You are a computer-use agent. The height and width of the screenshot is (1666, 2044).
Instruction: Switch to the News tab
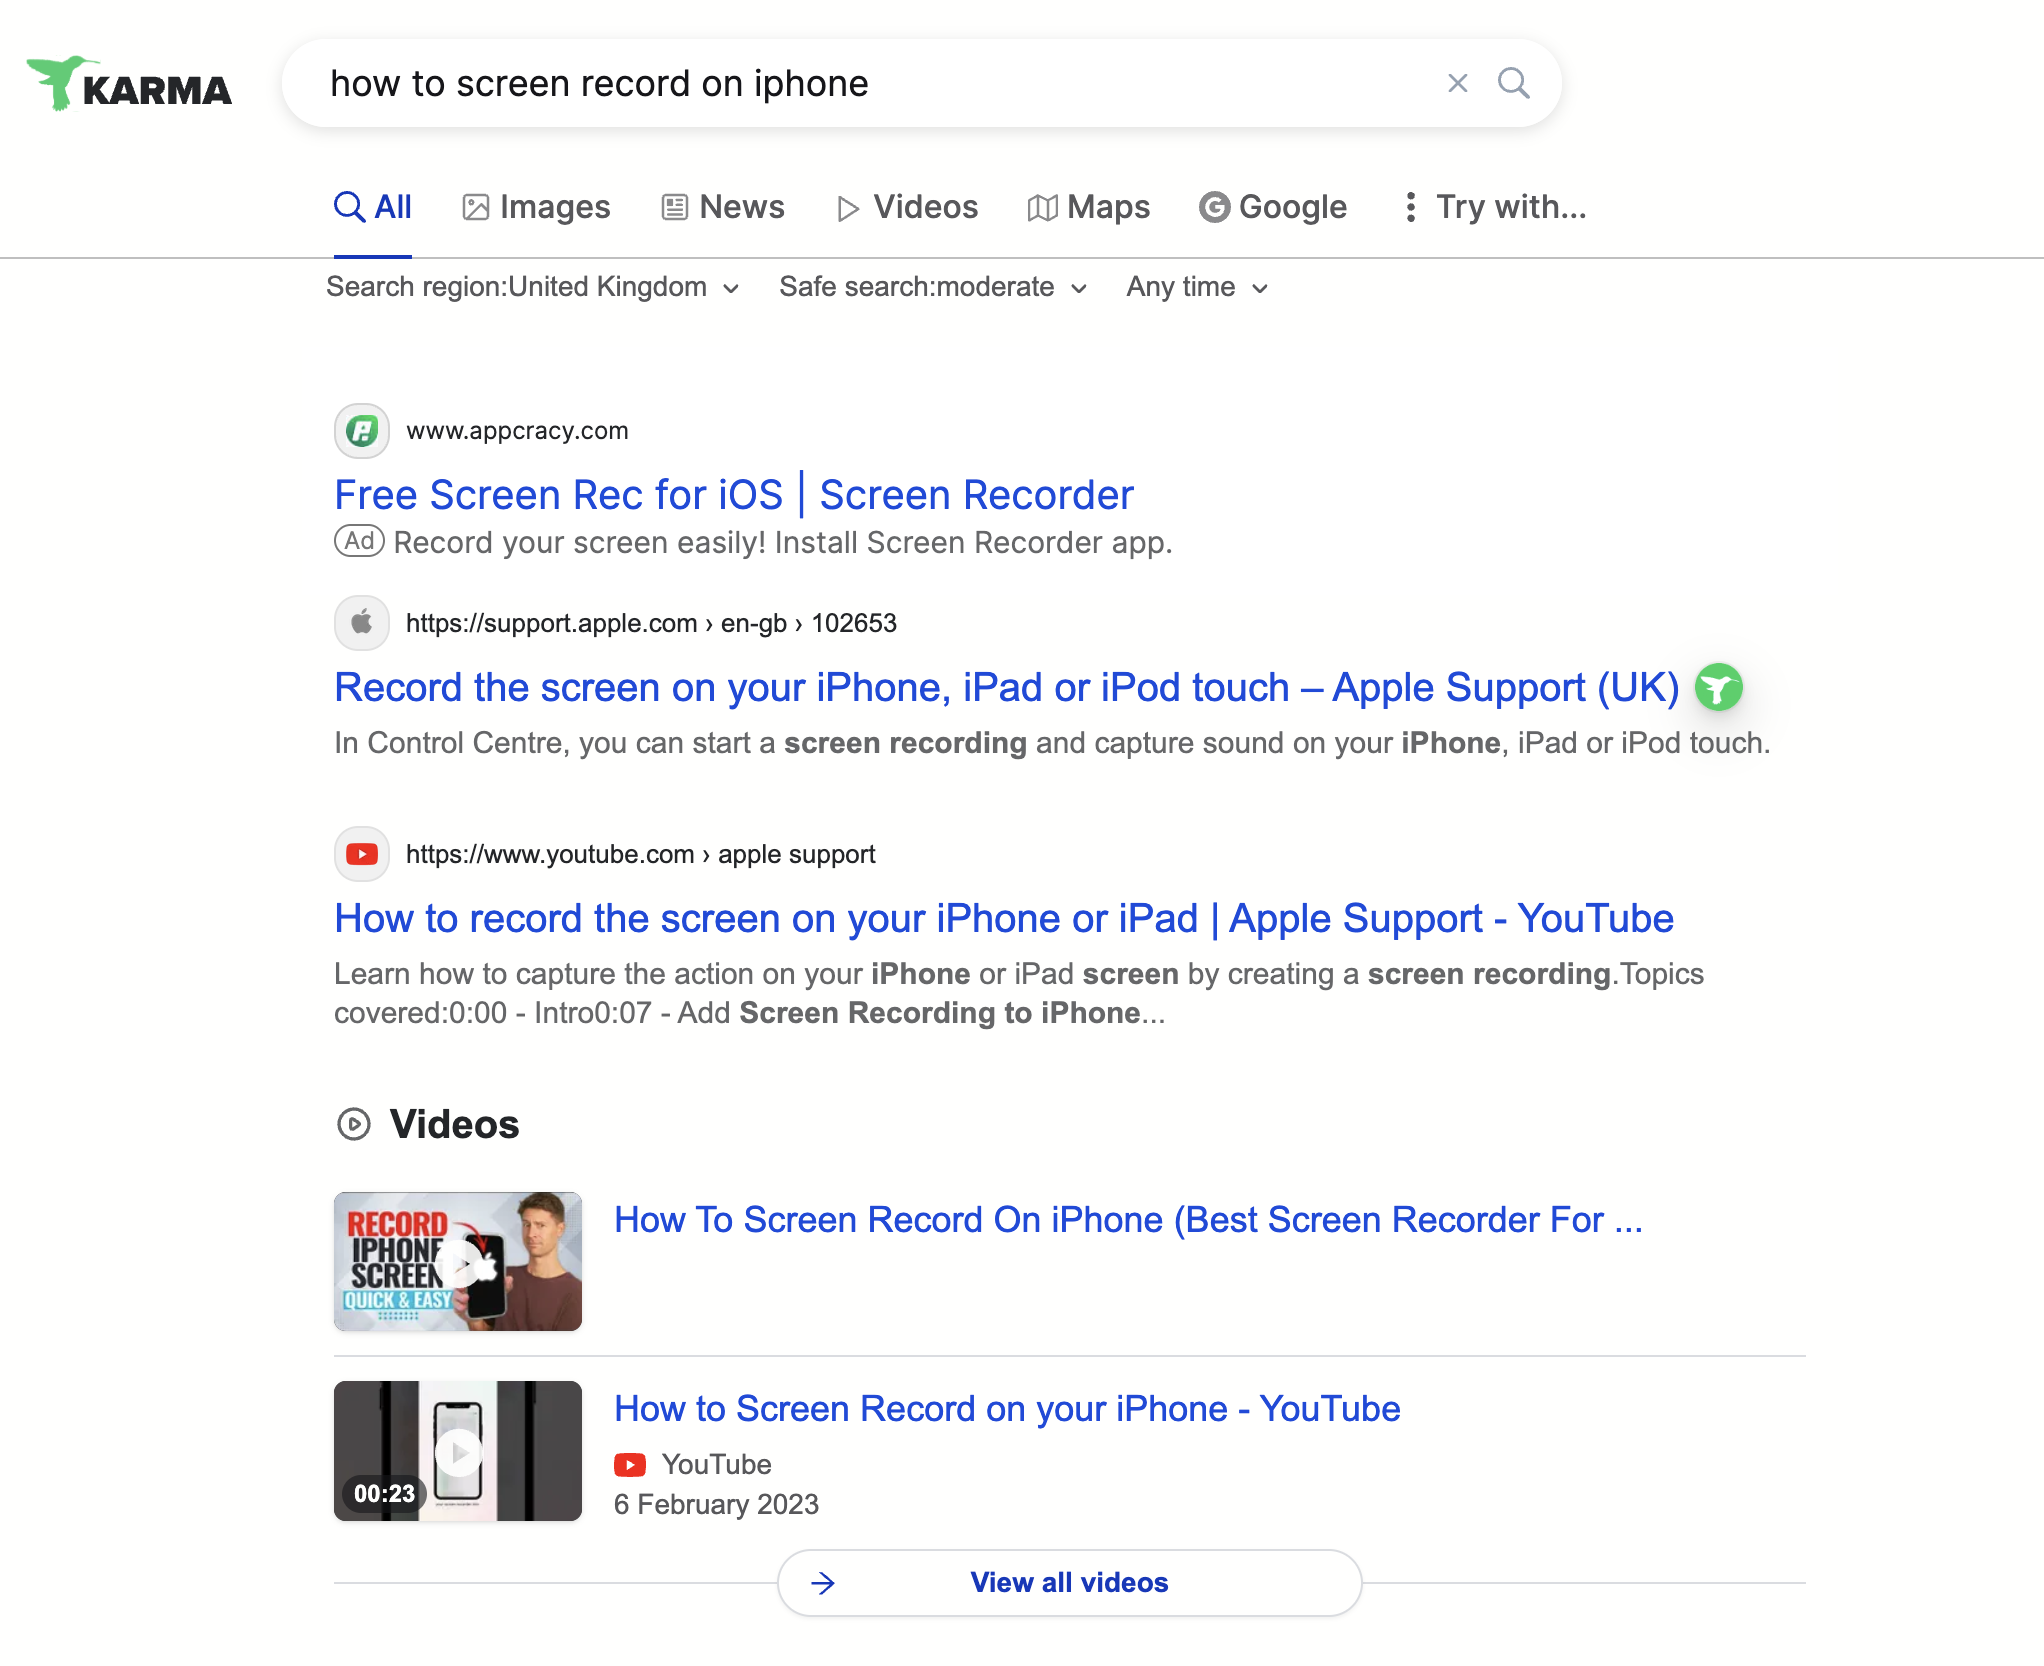tap(723, 207)
